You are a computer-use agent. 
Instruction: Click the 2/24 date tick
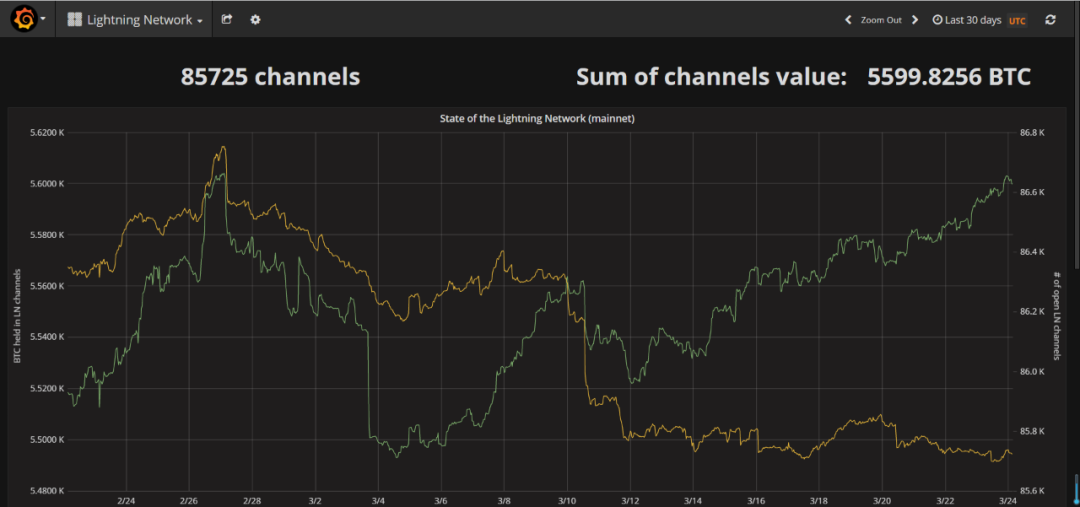click(x=126, y=501)
